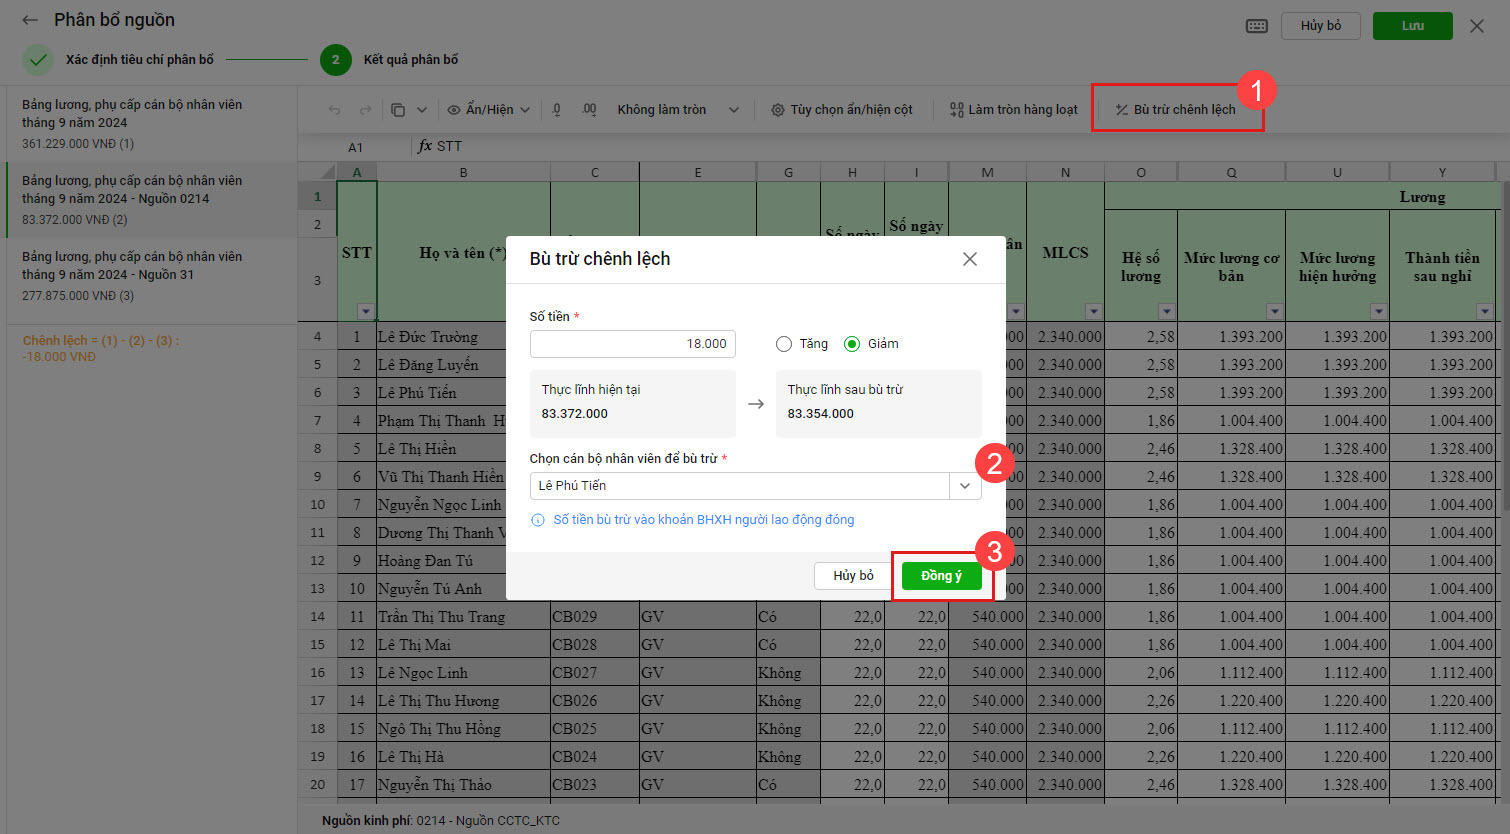1510x834 pixels.
Task: Click Hủy bỏ in the dialog
Action: (x=853, y=576)
